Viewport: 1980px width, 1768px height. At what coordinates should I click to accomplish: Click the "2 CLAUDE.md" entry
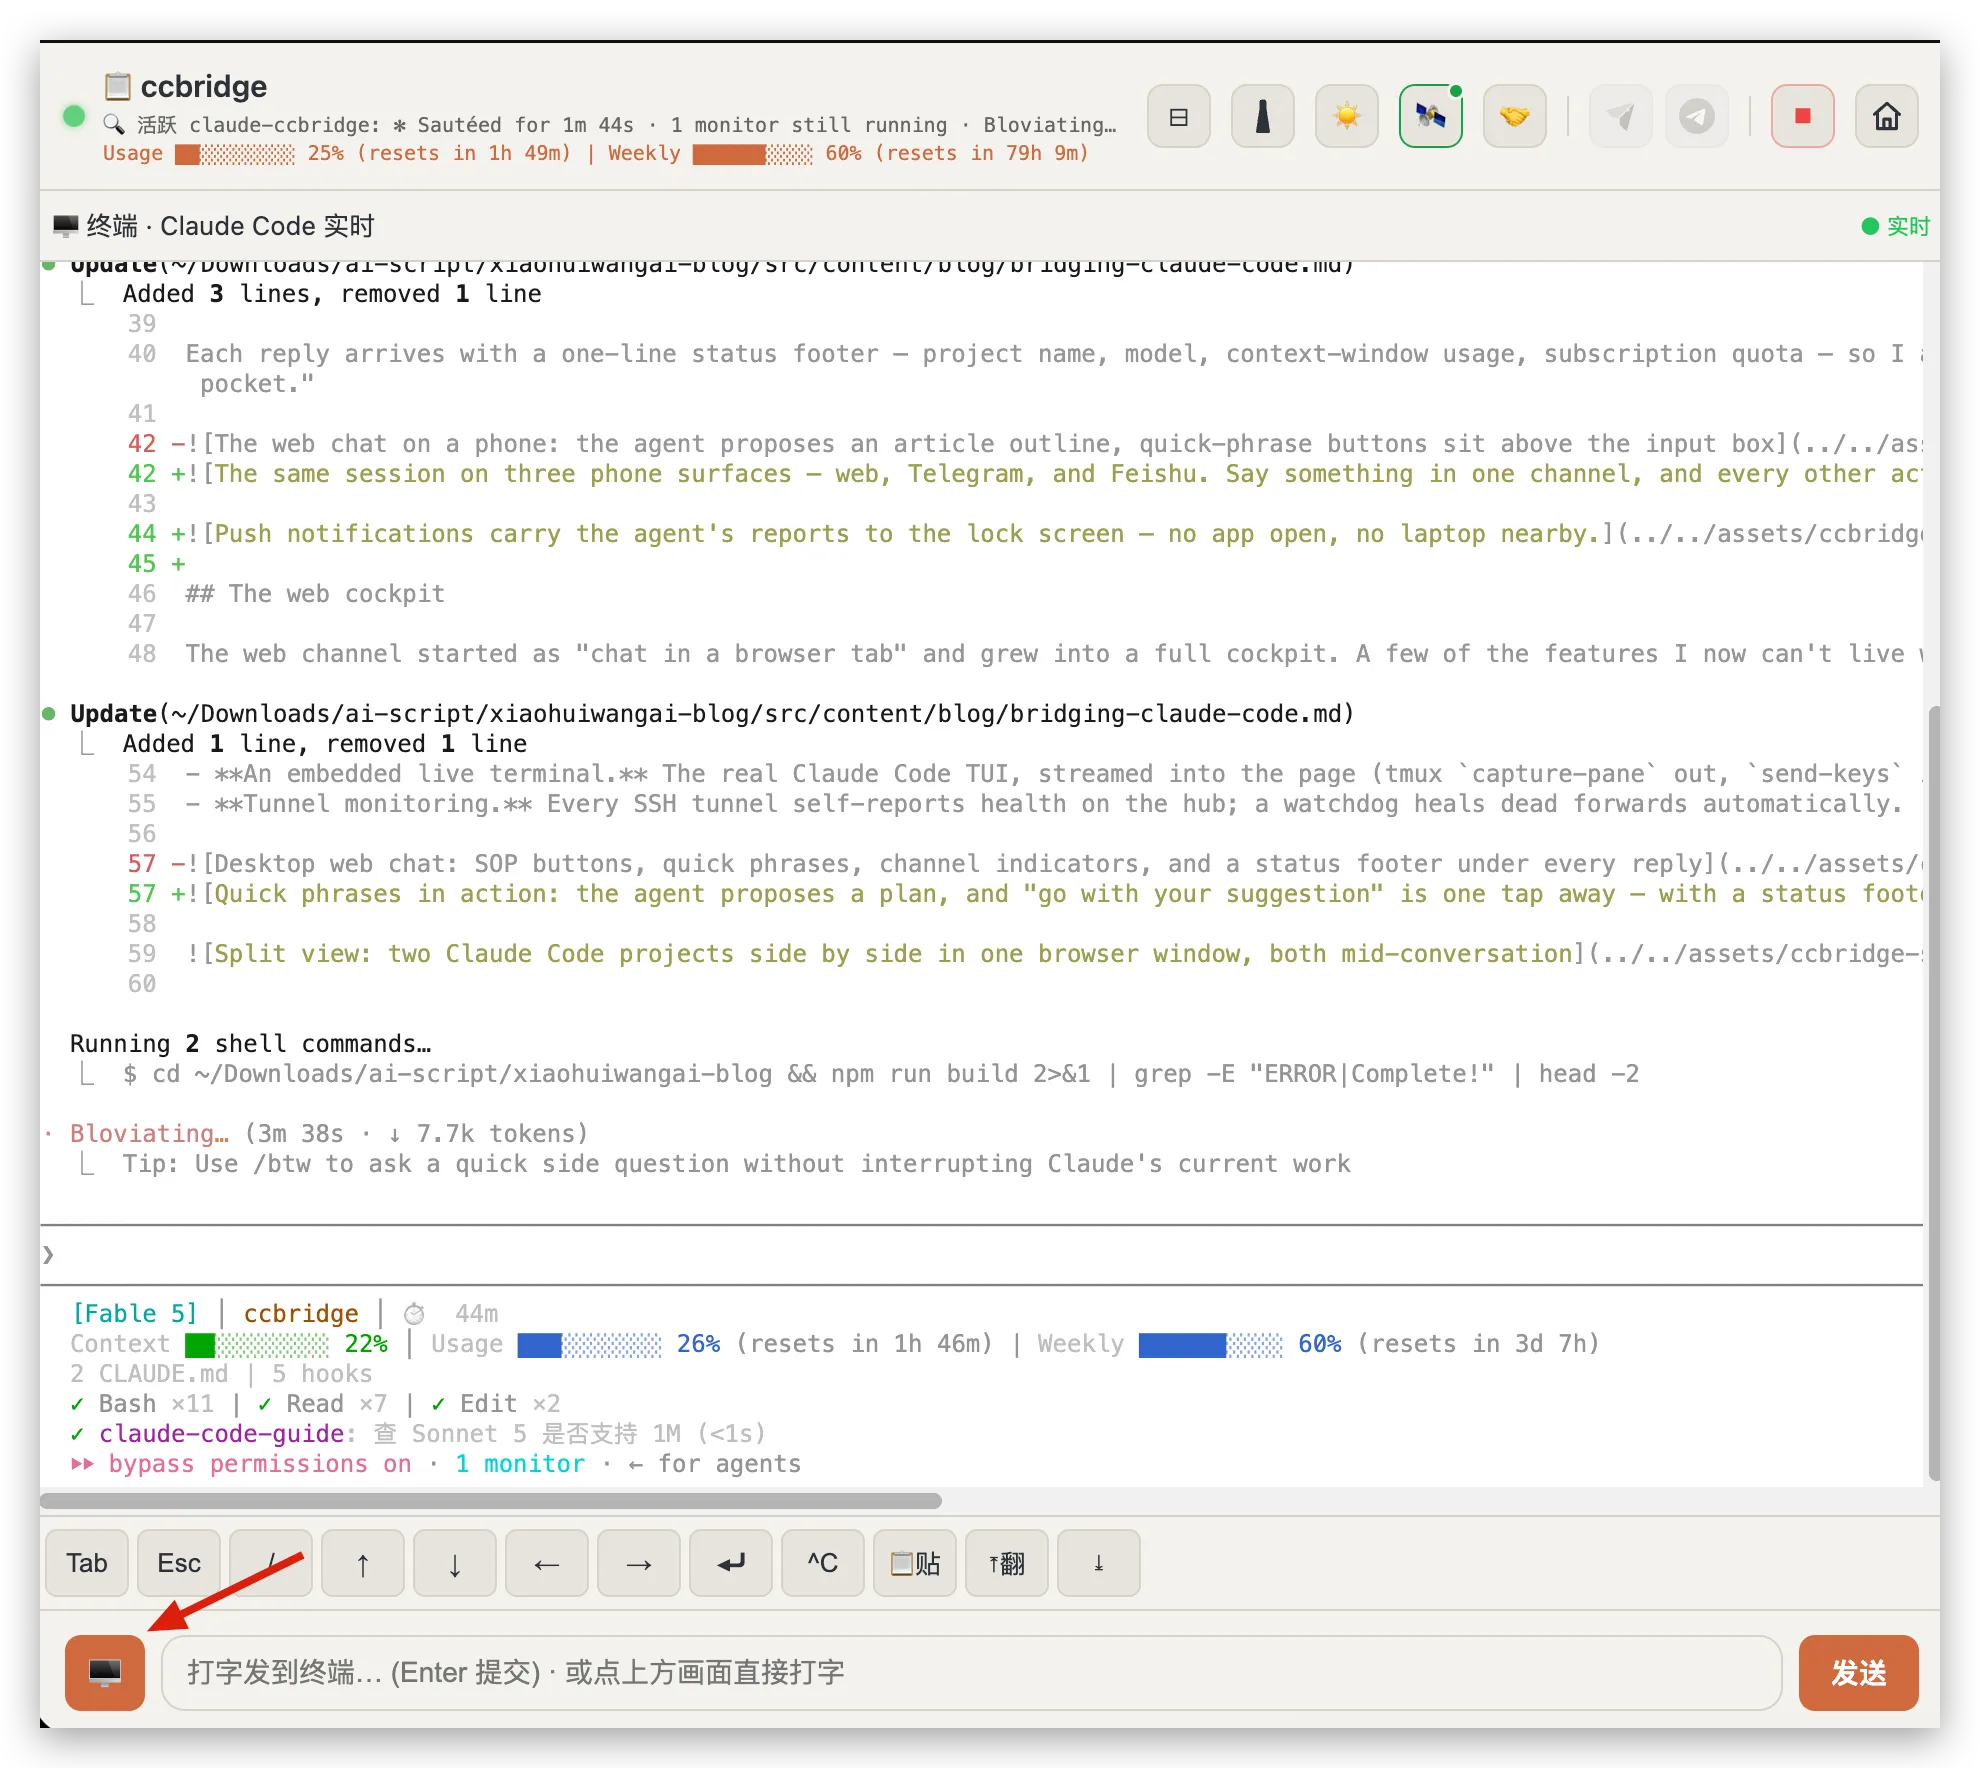[149, 1374]
